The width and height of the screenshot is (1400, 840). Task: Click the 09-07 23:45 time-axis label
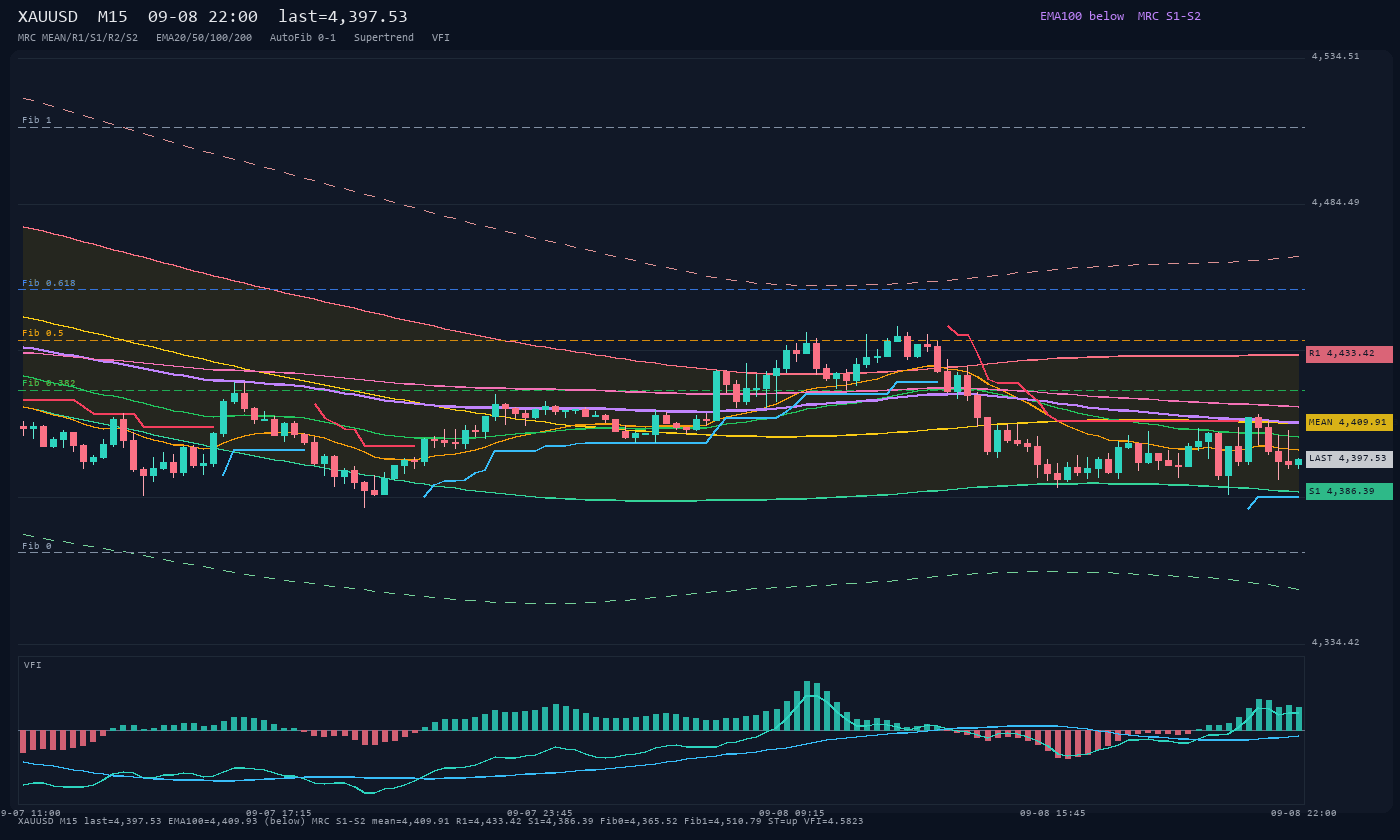[x=540, y=813]
